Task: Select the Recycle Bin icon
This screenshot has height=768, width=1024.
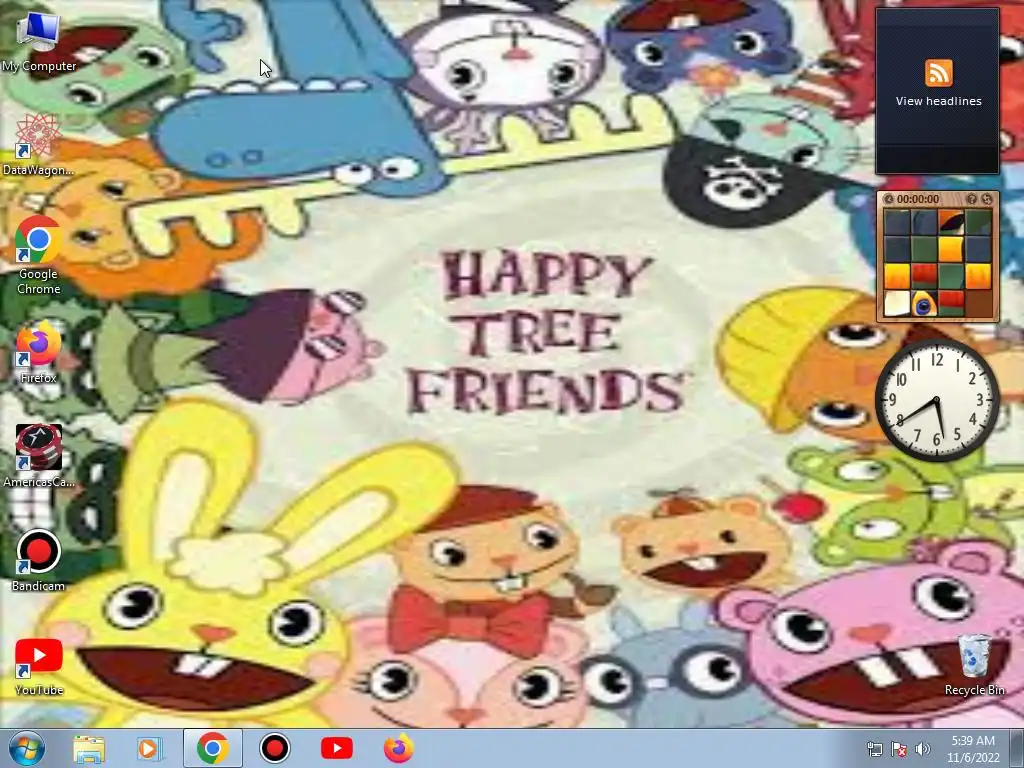Action: pyautogui.click(x=974, y=665)
